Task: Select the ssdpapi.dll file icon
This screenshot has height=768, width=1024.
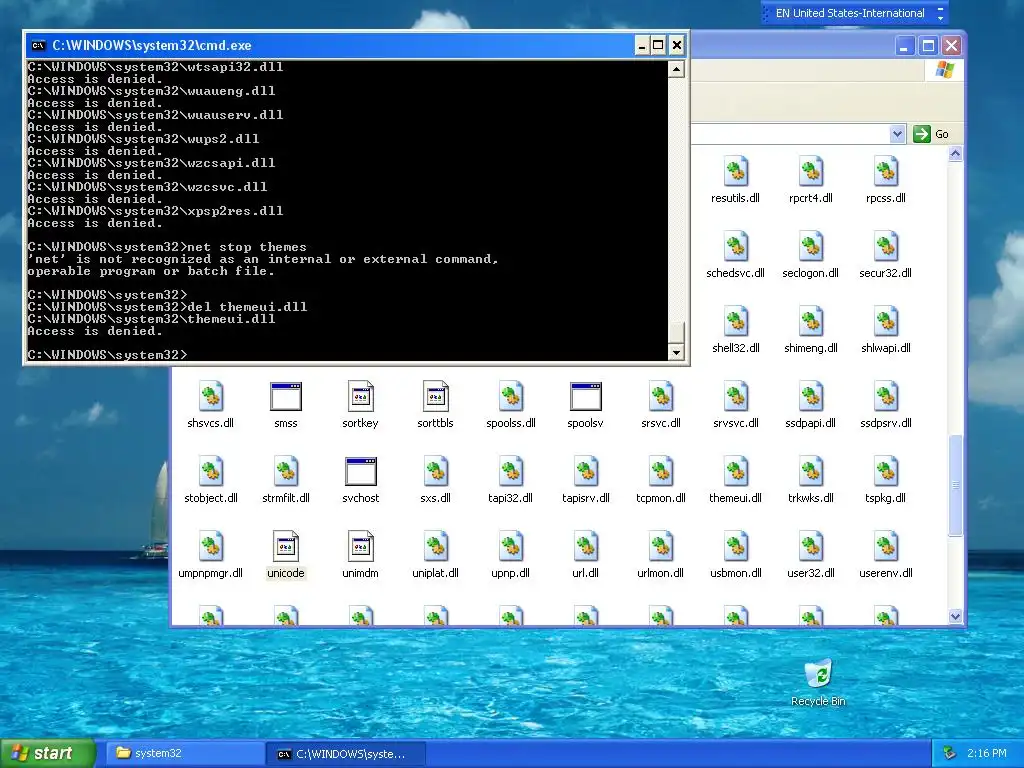Action: coord(810,396)
